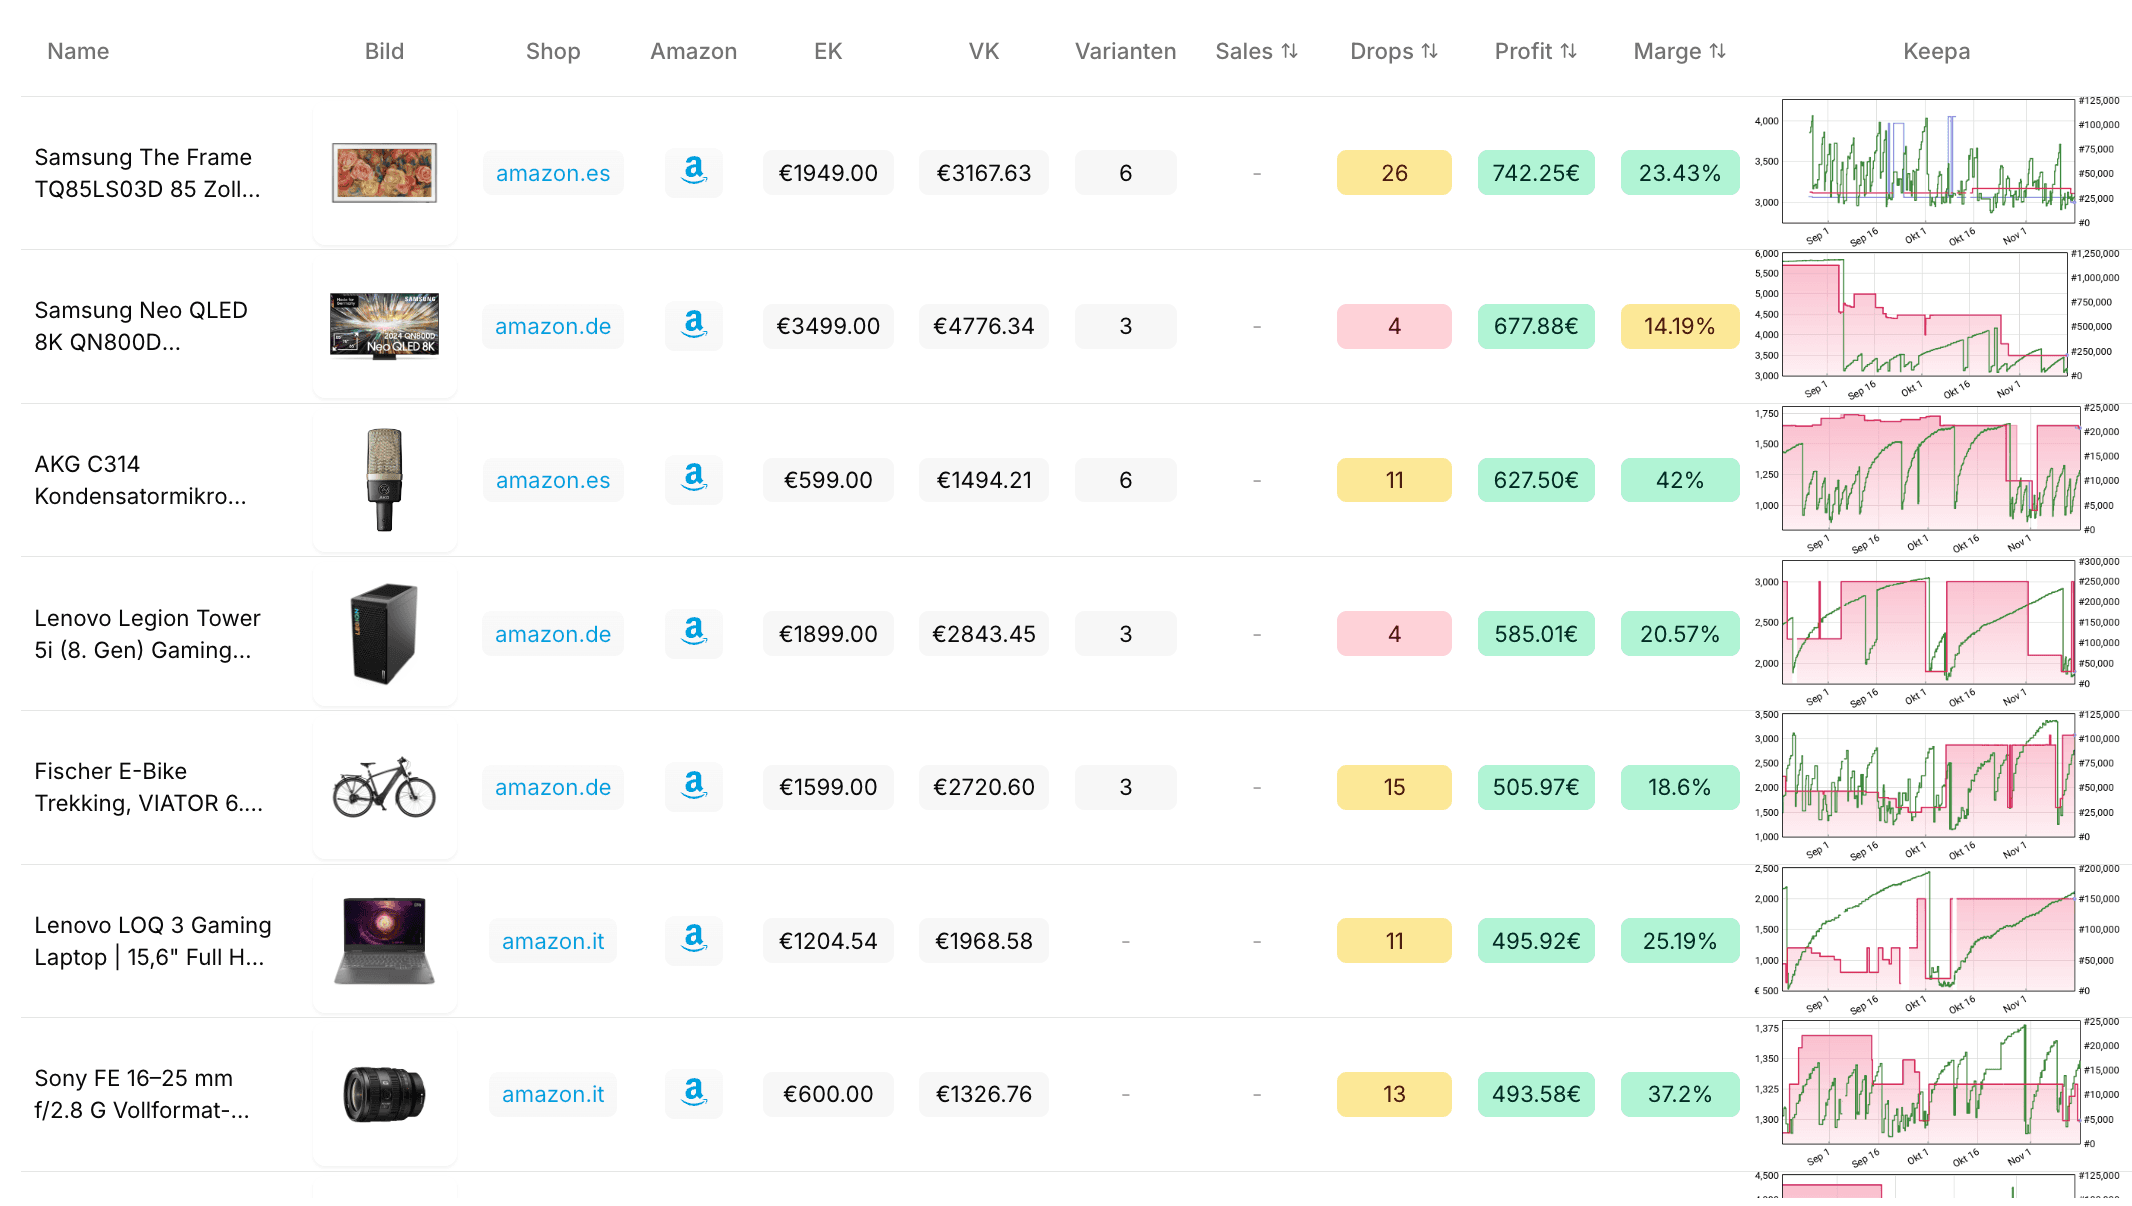Click the amazon.de link in the Fischer E-Bike row
This screenshot has height=1206, width=2132.
click(553, 787)
